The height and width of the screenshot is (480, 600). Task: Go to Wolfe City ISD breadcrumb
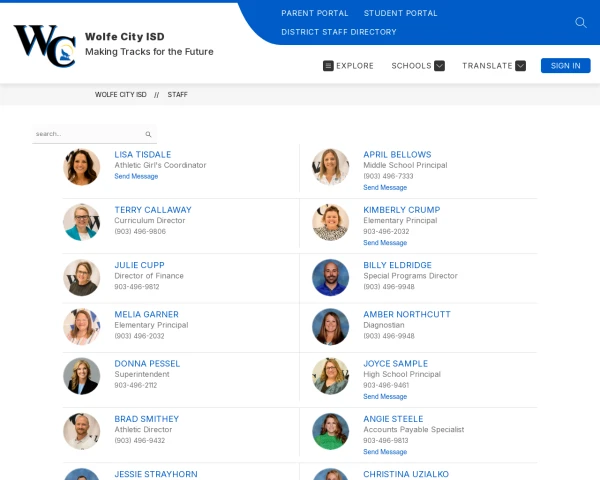coord(120,95)
